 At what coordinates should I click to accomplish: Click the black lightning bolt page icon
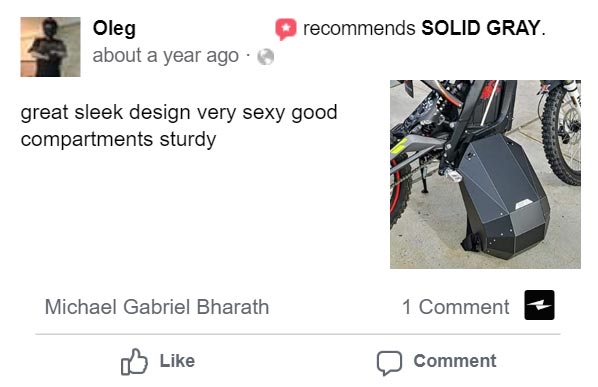tap(539, 305)
